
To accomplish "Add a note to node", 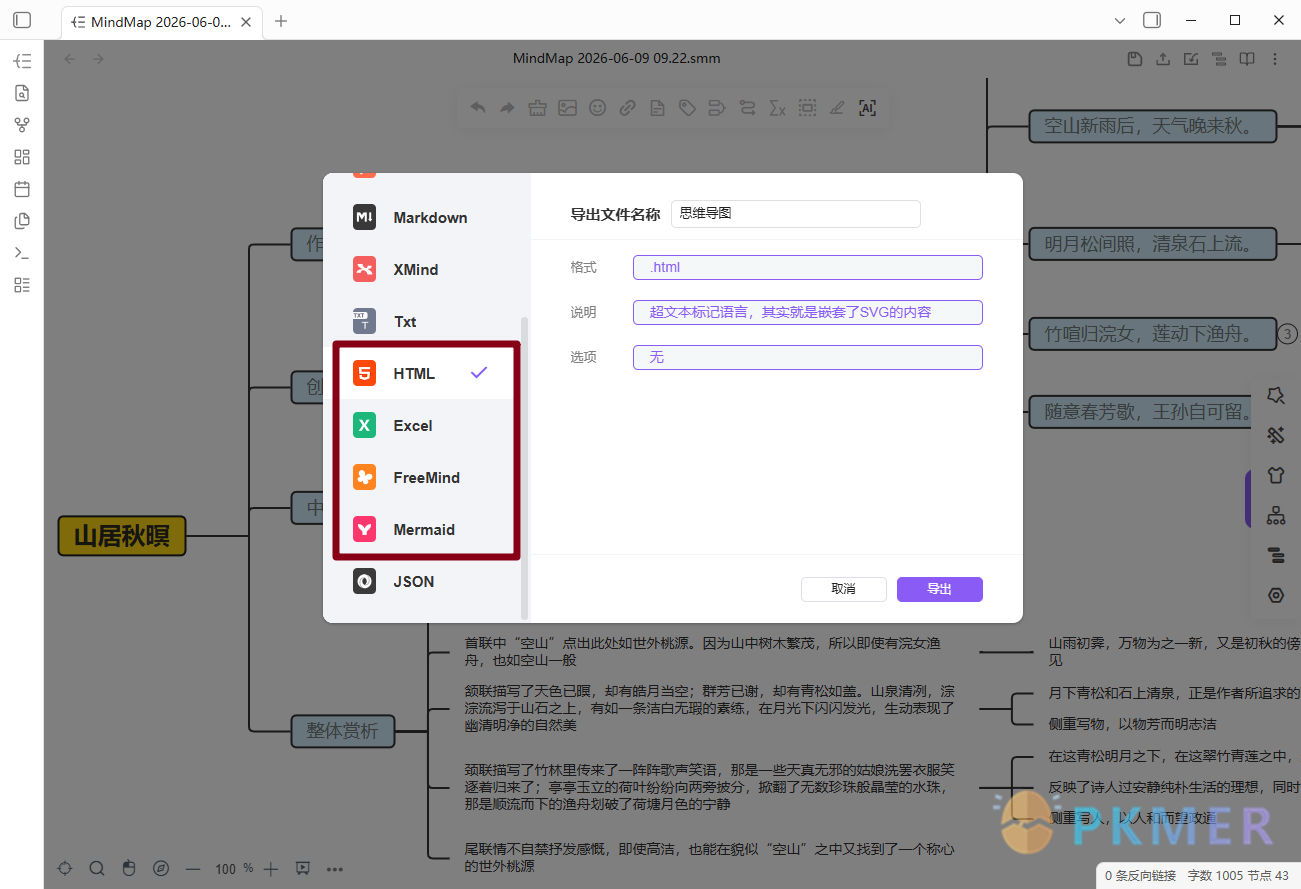I will point(657,108).
